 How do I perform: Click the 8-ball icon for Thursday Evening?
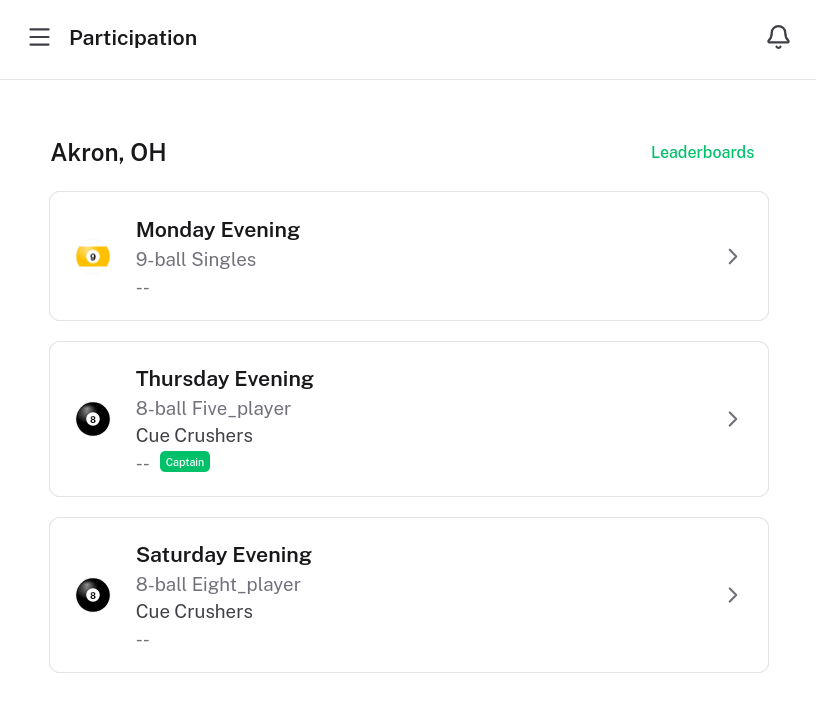(x=93, y=419)
